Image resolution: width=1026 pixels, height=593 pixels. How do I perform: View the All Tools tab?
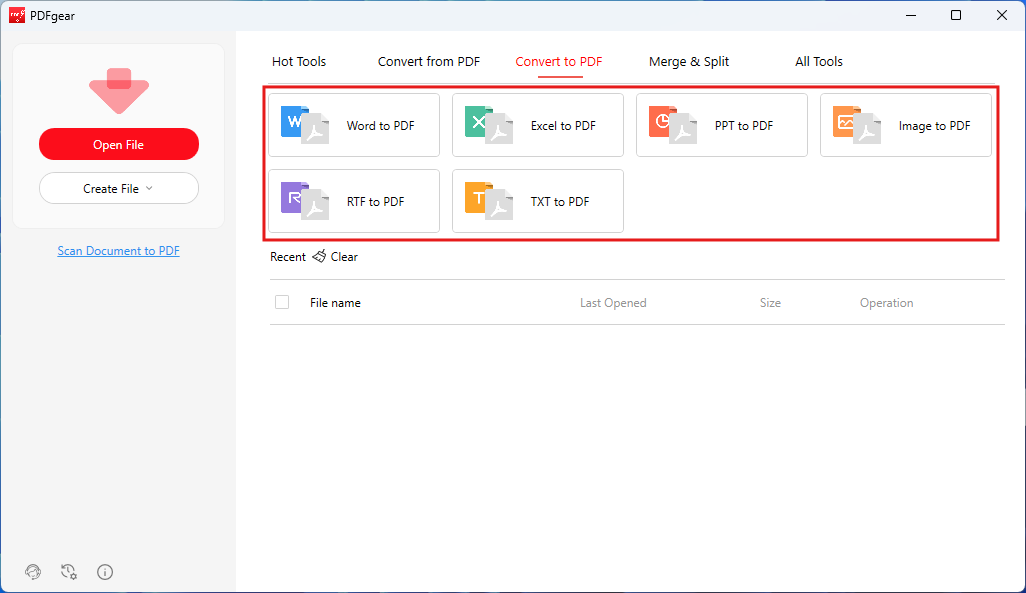pyautogui.click(x=819, y=62)
